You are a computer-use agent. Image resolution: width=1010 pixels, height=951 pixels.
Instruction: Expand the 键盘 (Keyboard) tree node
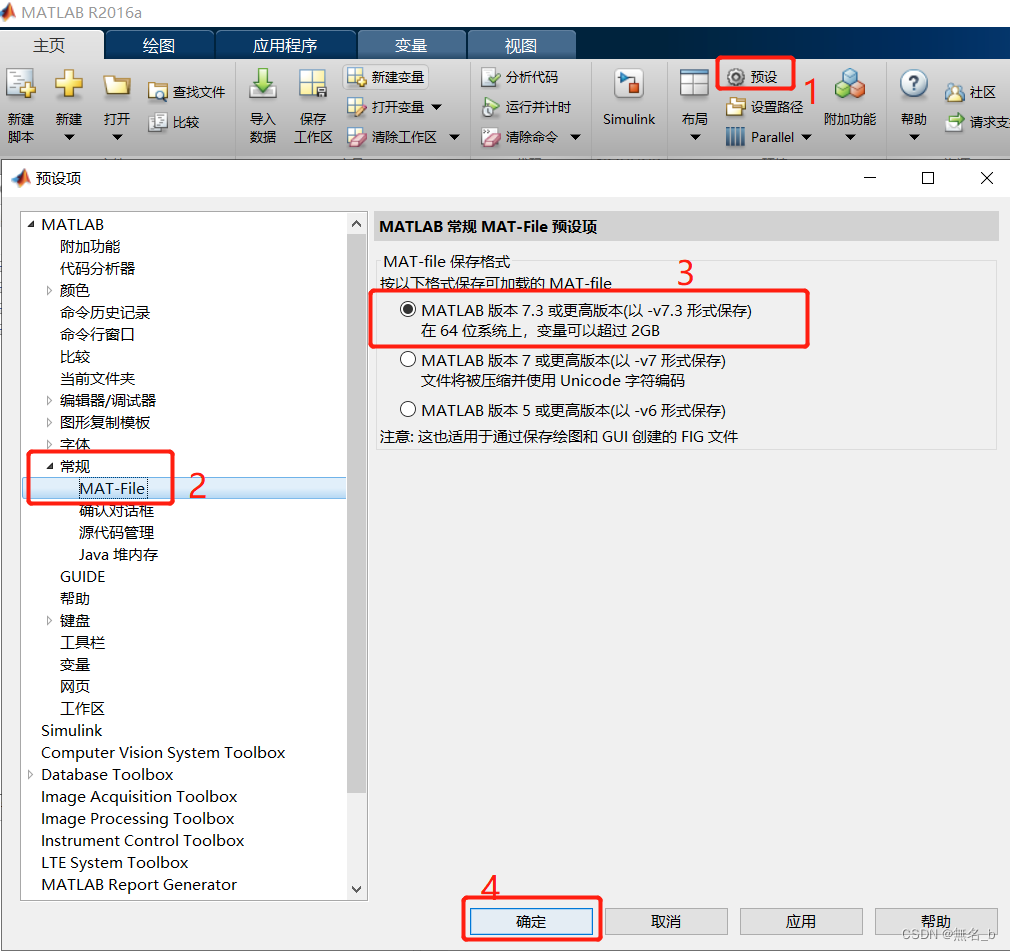49,620
